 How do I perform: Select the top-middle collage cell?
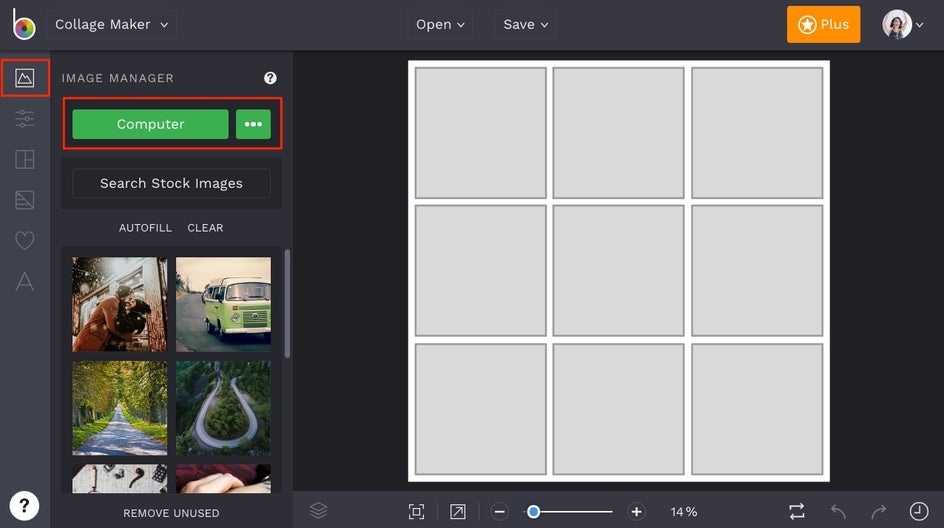pyautogui.click(x=618, y=132)
